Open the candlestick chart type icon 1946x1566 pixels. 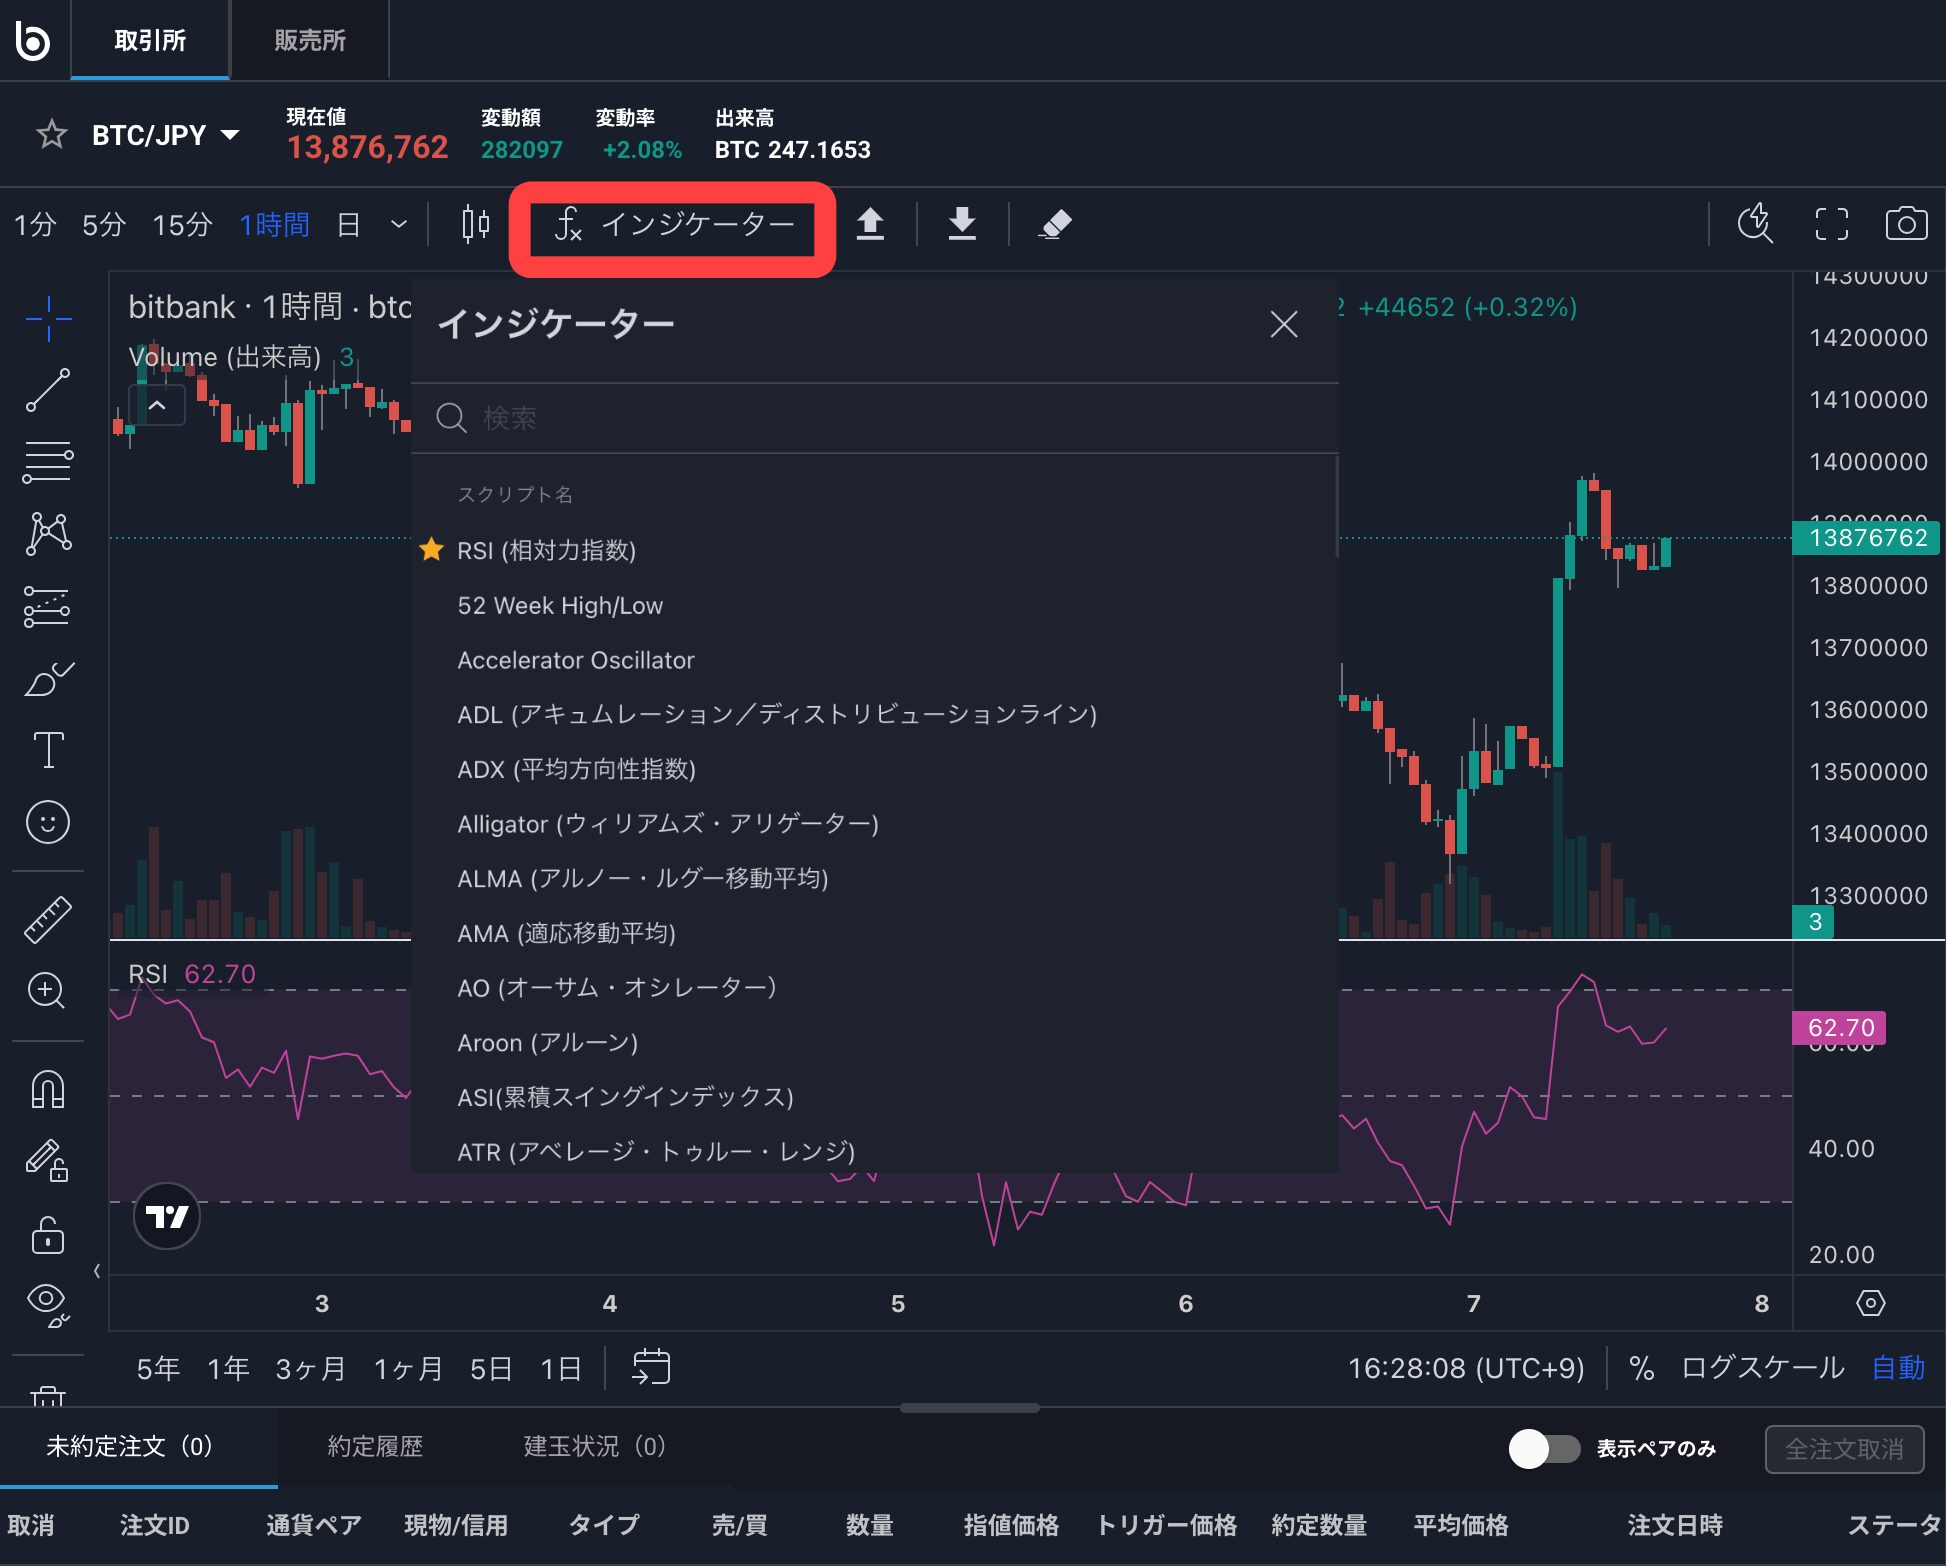(476, 224)
